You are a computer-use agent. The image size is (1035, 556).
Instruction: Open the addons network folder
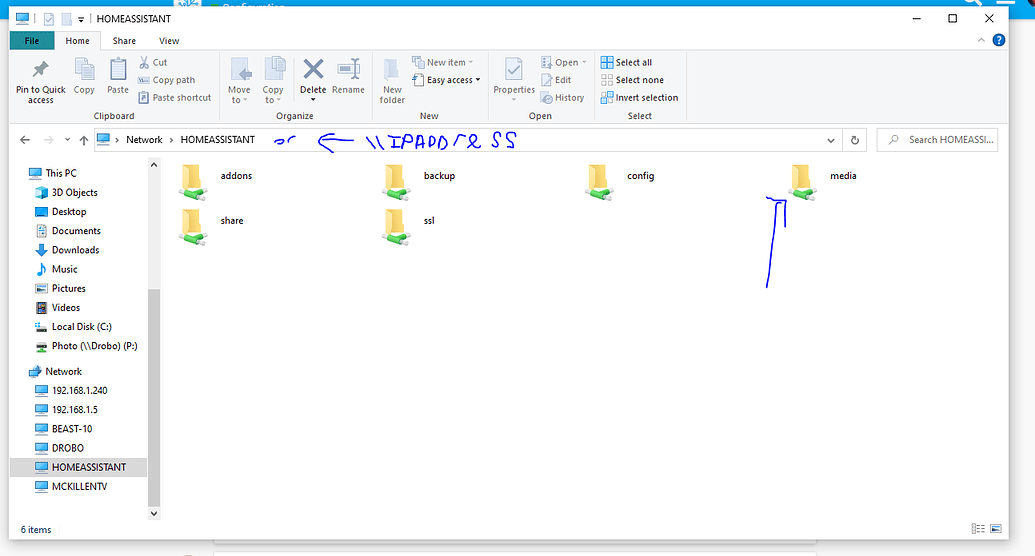tap(215, 181)
